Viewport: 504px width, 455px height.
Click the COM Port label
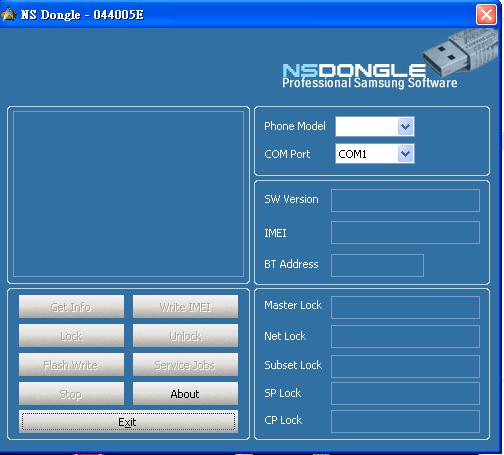pos(287,154)
